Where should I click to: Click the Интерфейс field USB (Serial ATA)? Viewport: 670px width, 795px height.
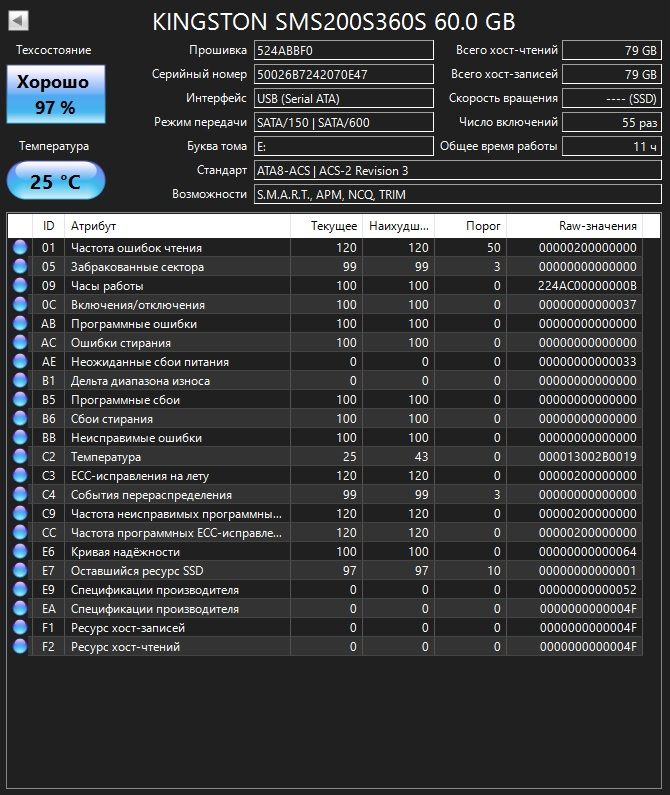point(344,98)
